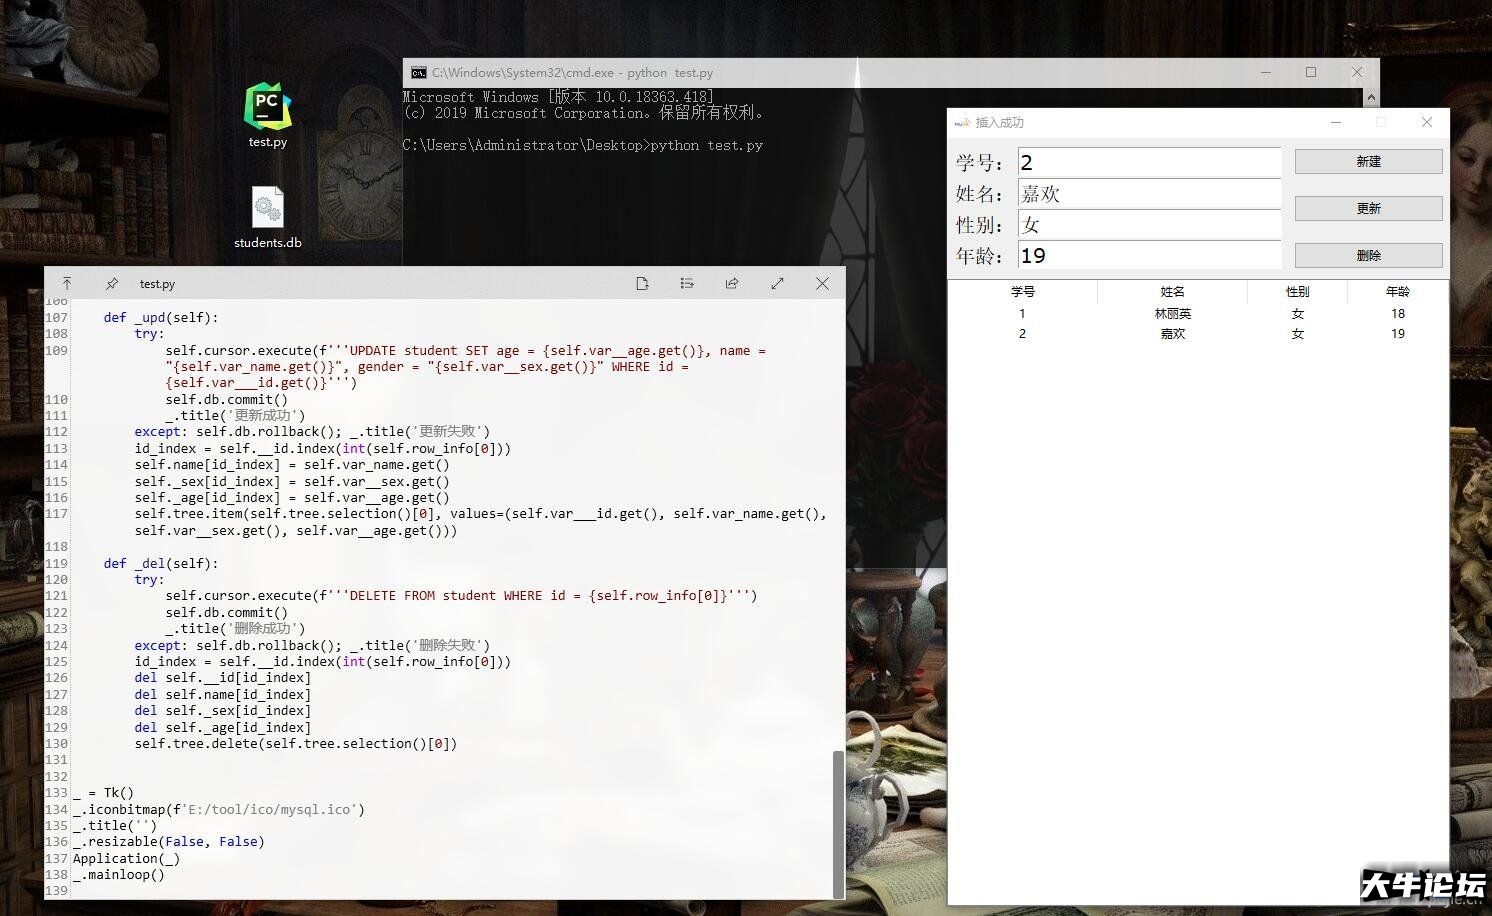1492x916 pixels.
Task: Select the students.db file on the desktop
Action: click(267, 217)
